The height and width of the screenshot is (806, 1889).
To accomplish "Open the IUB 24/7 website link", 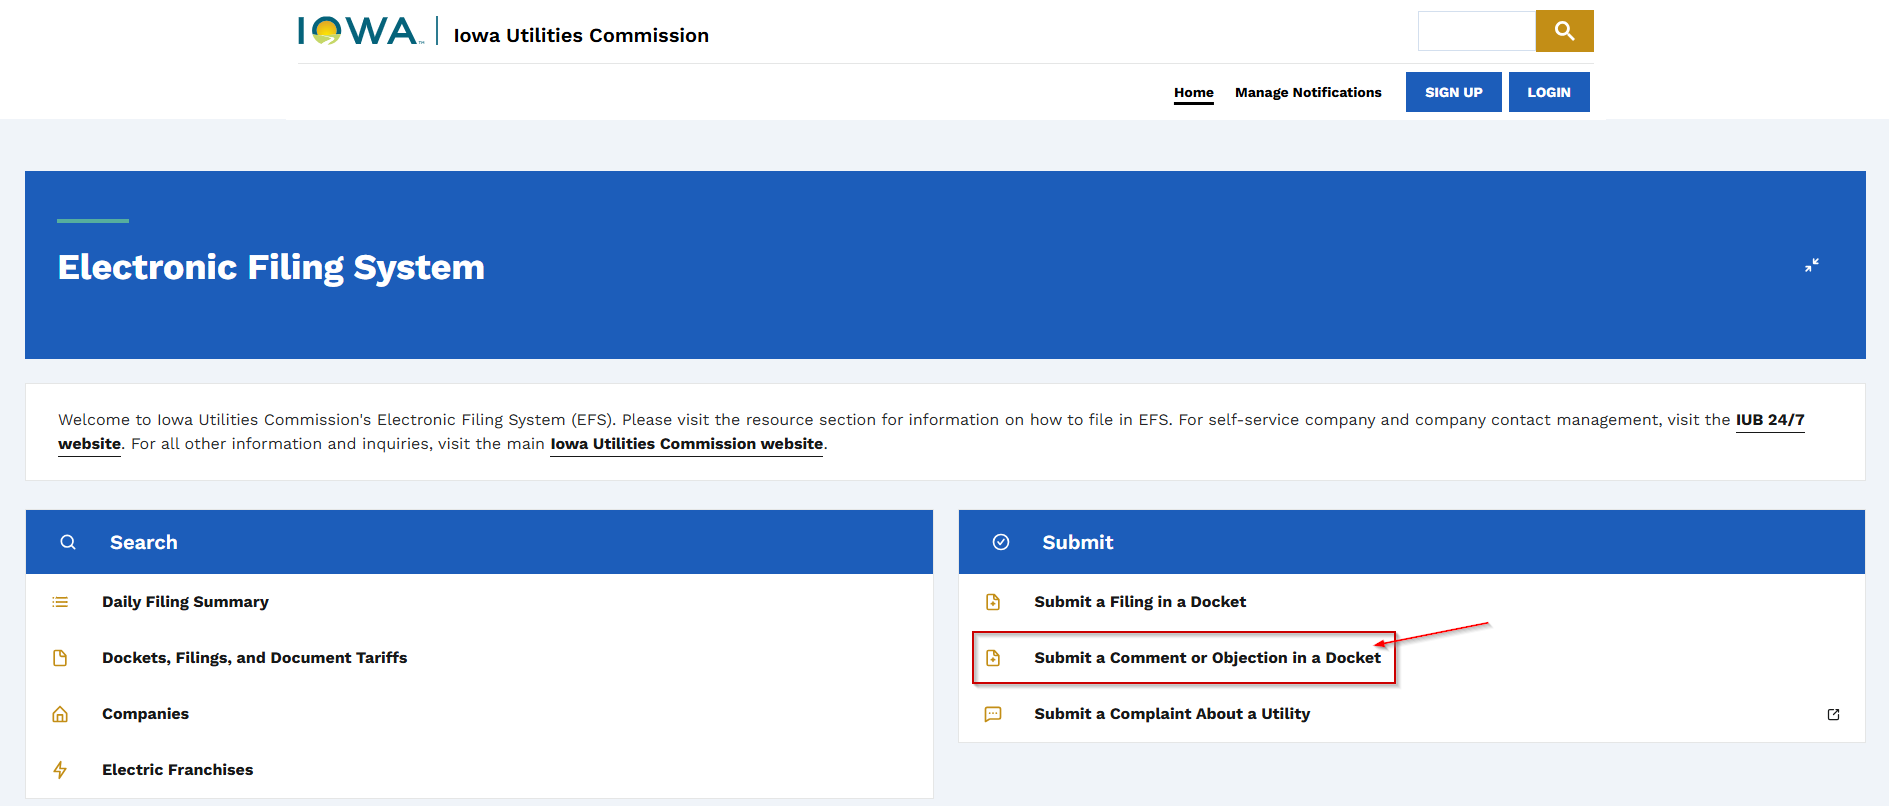I will [1770, 420].
